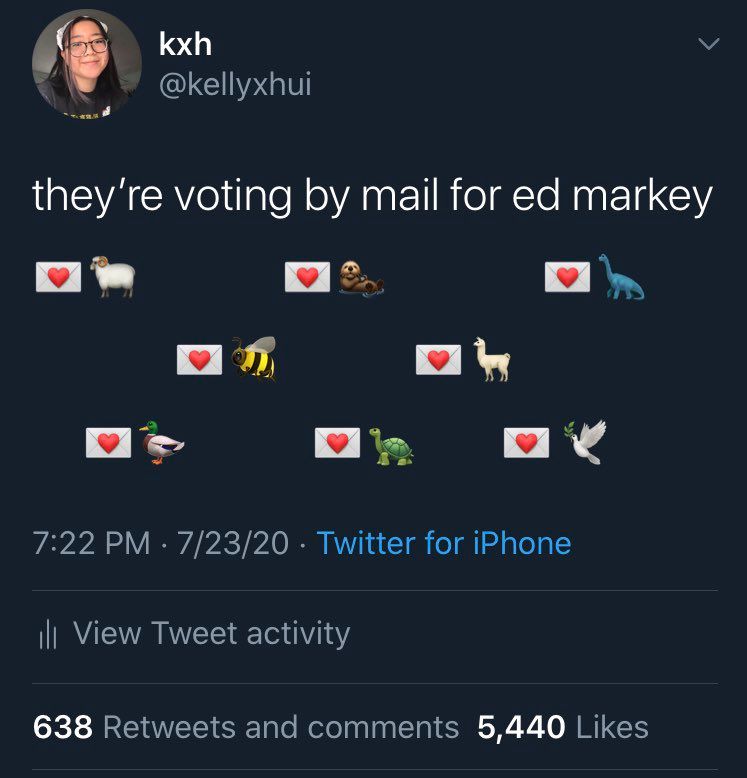The height and width of the screenshot is (778, 747).
Task: Open the kxh profile picture
Action: (x=87, y=64)
